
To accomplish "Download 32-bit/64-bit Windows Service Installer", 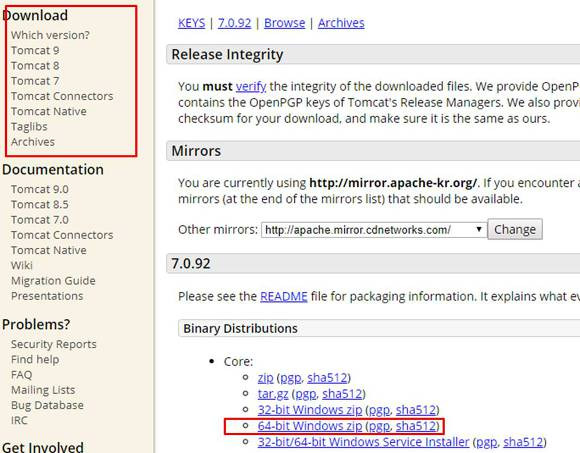I will coord(363,442).
